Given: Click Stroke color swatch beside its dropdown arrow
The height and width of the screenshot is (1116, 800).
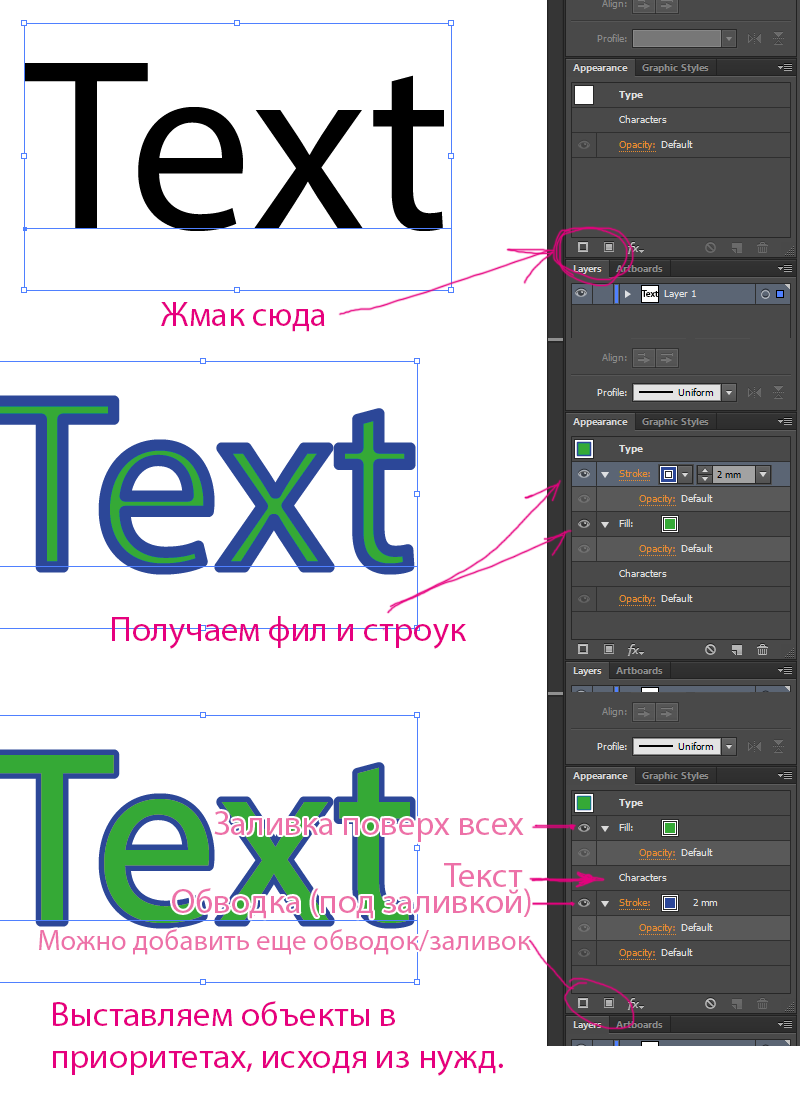Looking at the screenshot, I should tap(668, 474).
